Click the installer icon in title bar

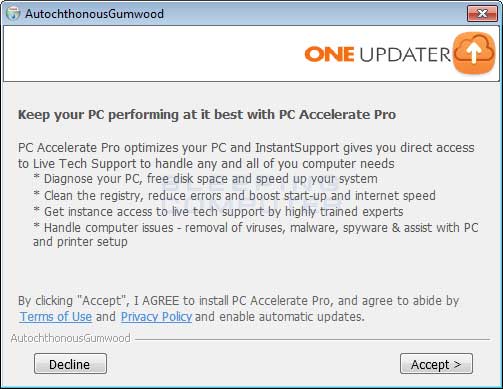(13, 13)
